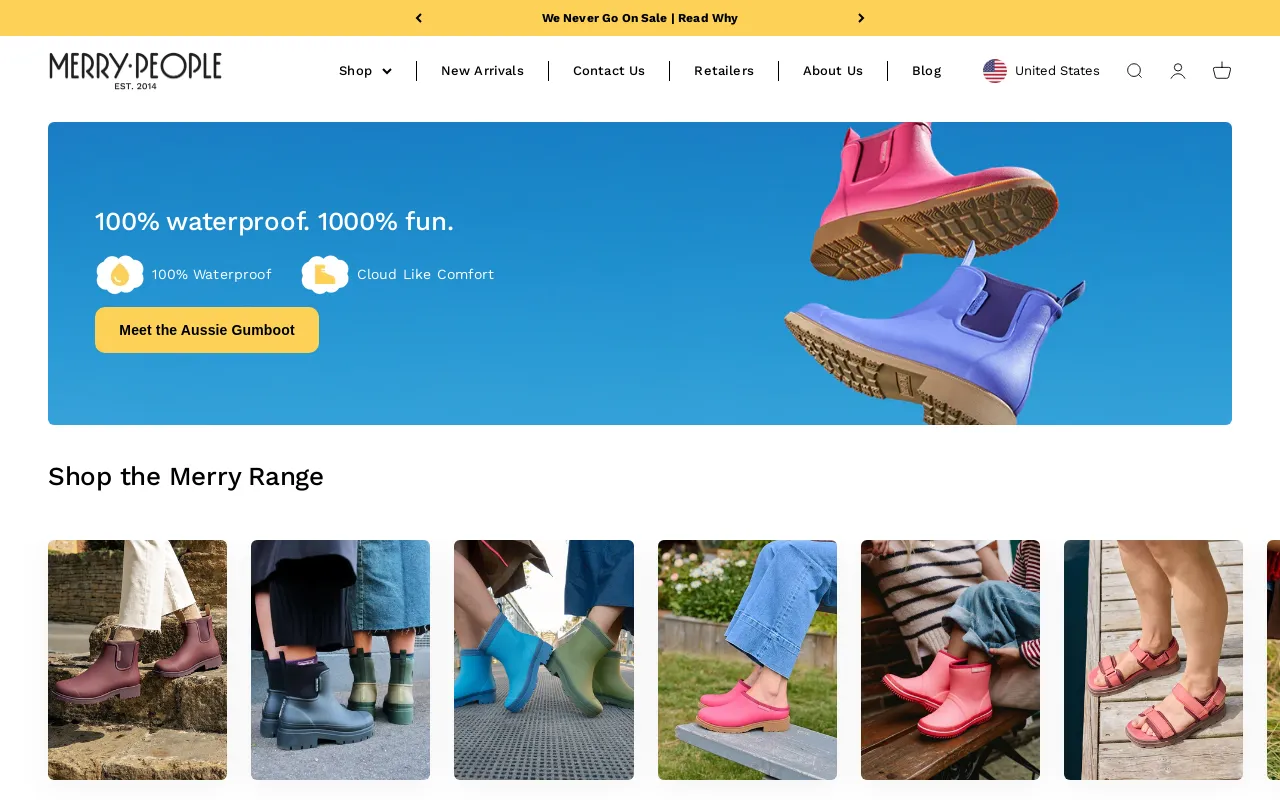The image size is (1280, 800).
Task: Click the 100% Waterproof droplet cloud icon
Action: [120, 274]
